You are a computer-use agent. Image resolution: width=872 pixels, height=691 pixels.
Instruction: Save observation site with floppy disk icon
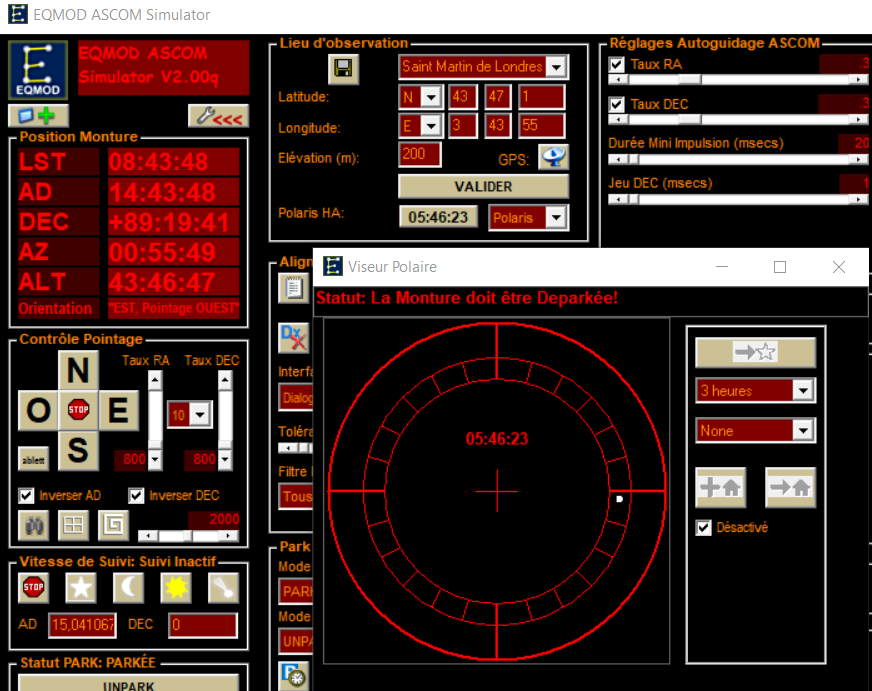tap(343, 69)
